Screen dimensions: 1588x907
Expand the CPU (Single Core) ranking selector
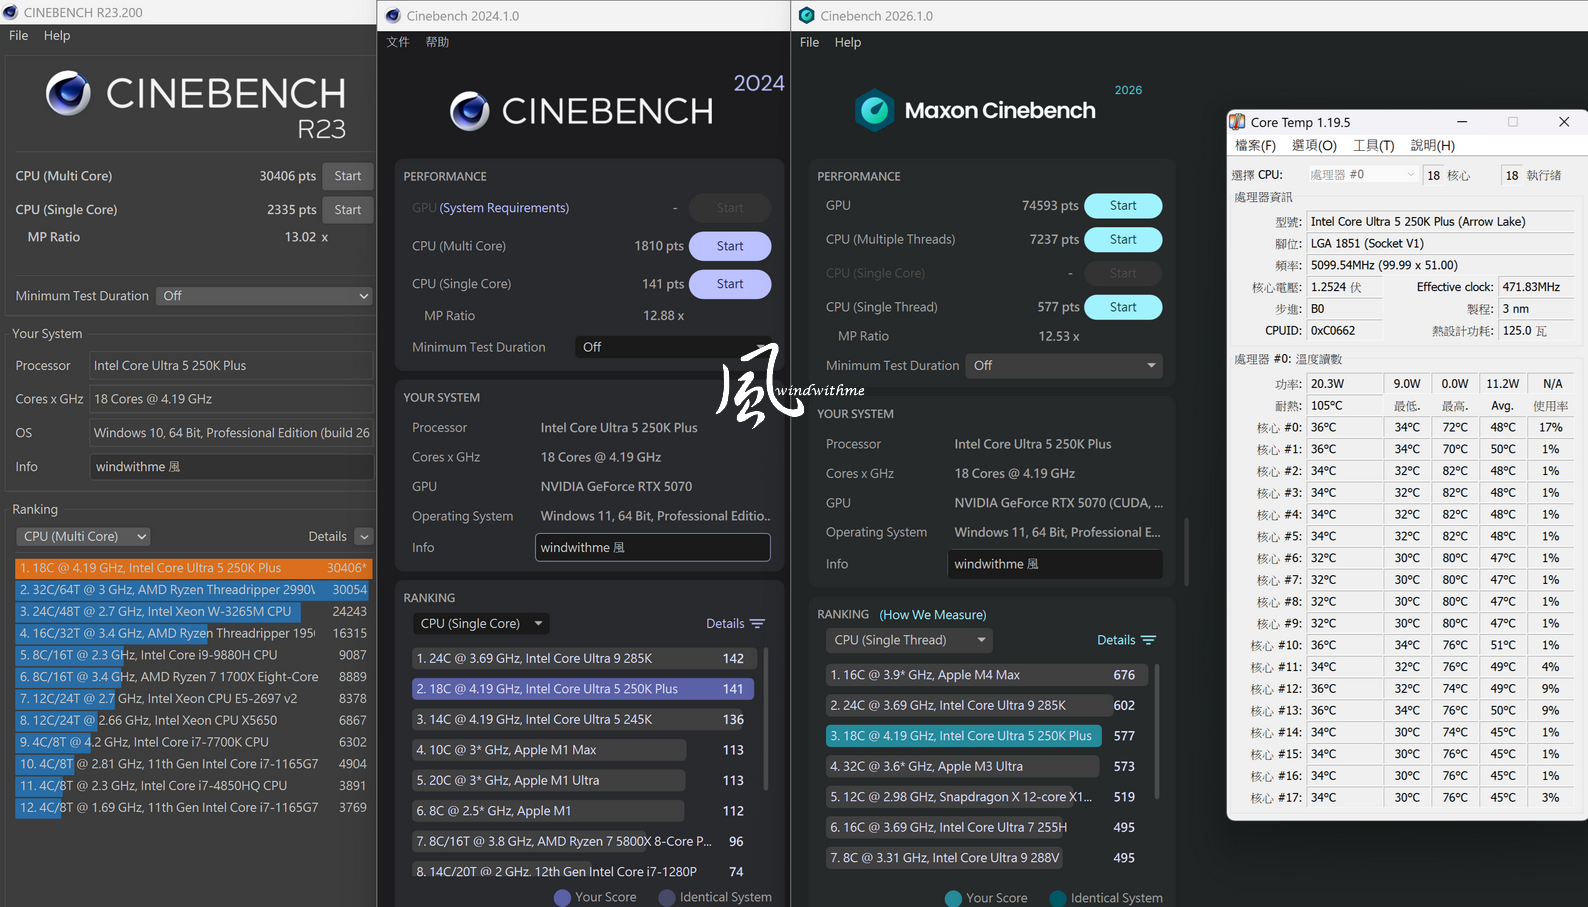482,624
